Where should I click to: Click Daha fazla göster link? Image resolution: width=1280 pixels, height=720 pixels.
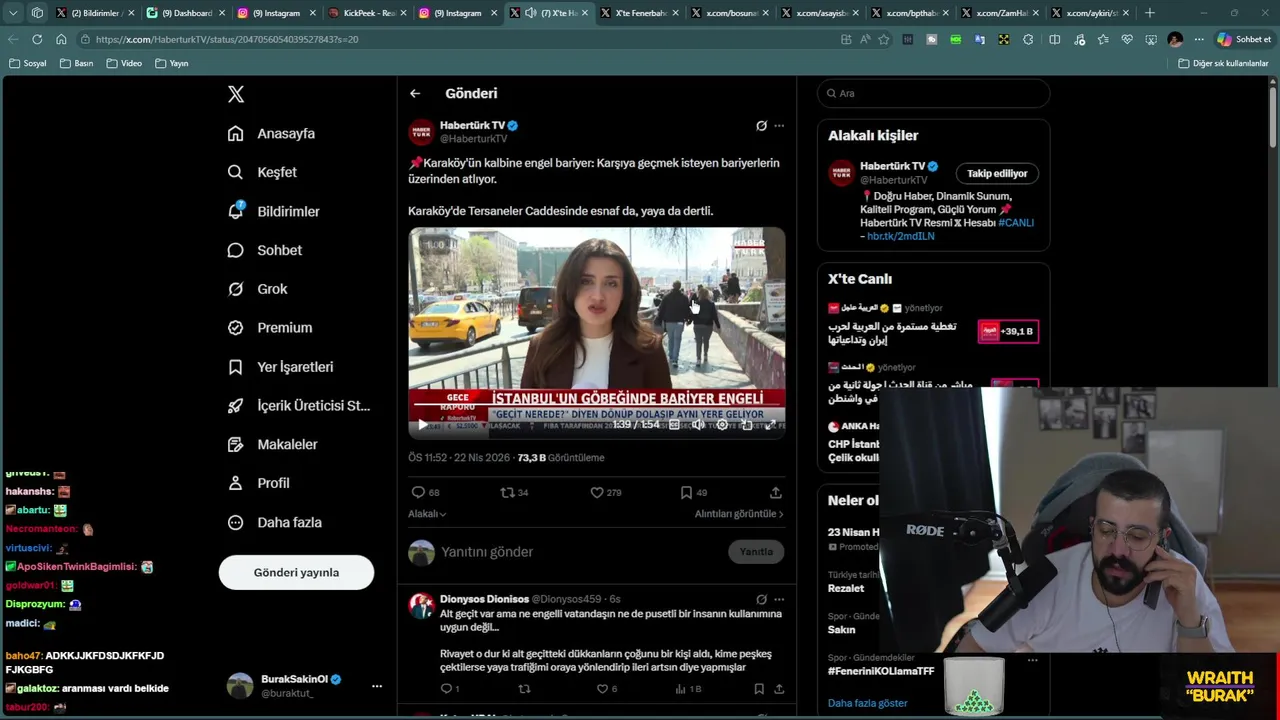[x=868, y=703]
